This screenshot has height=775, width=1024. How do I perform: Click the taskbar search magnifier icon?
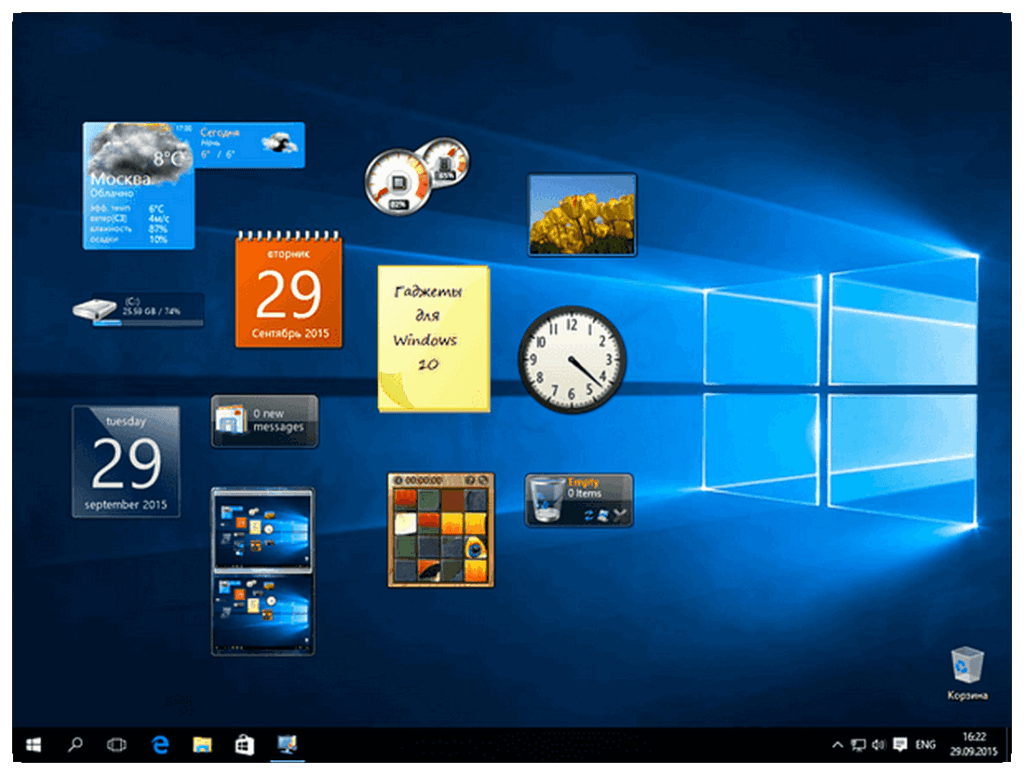(x=75, y=744)
